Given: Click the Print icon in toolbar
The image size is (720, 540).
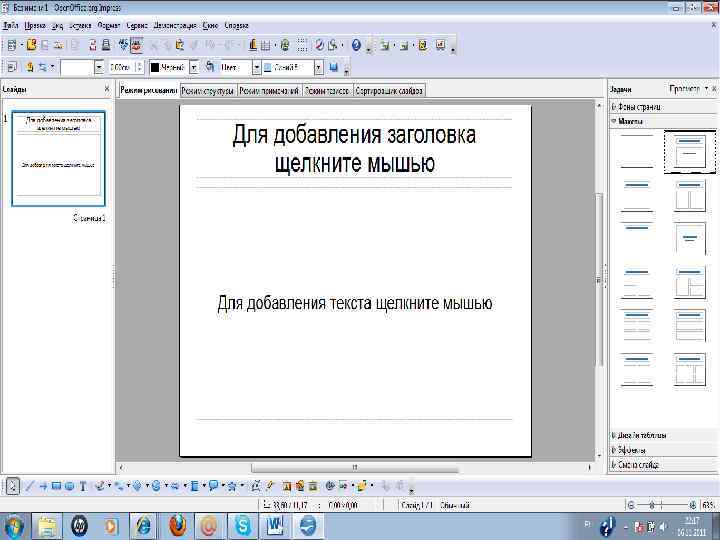Looking at the screenshot, I should point(106,45).
